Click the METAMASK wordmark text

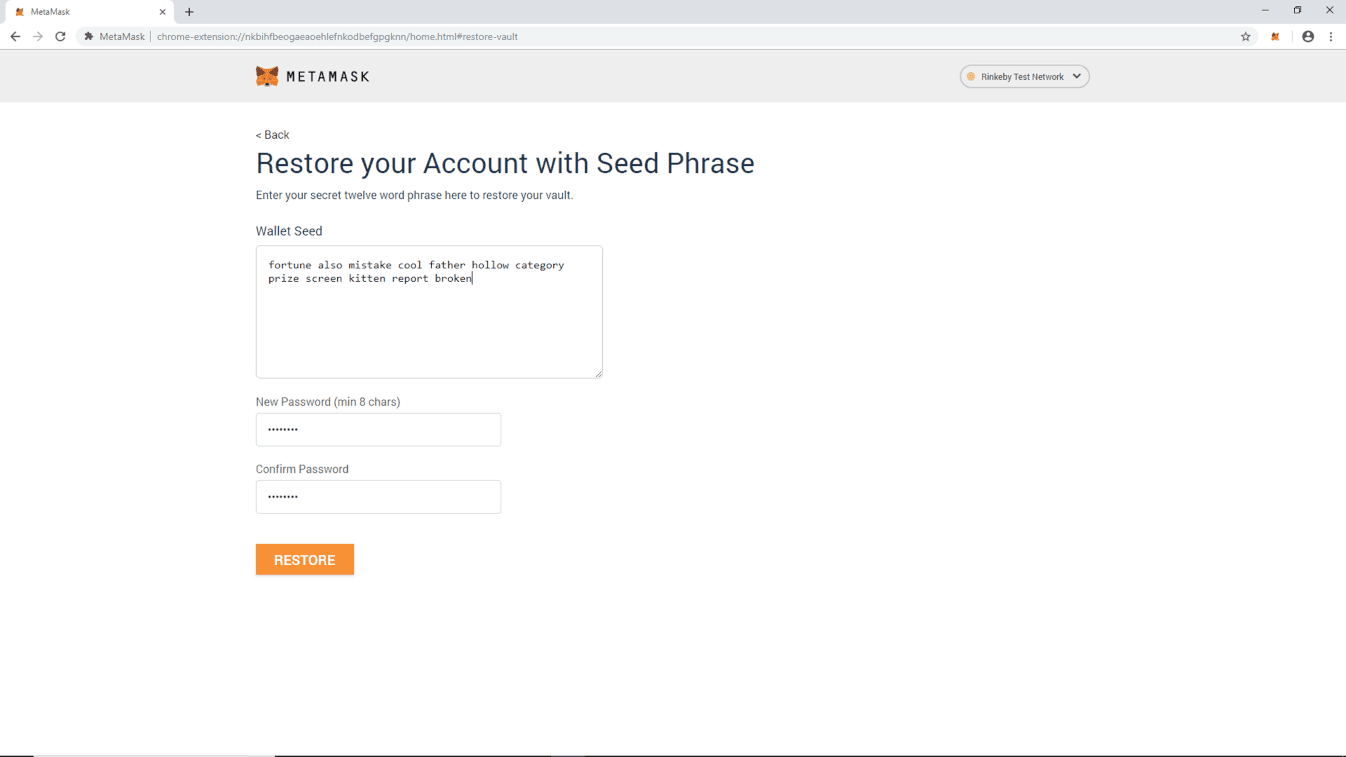(328, 77)
